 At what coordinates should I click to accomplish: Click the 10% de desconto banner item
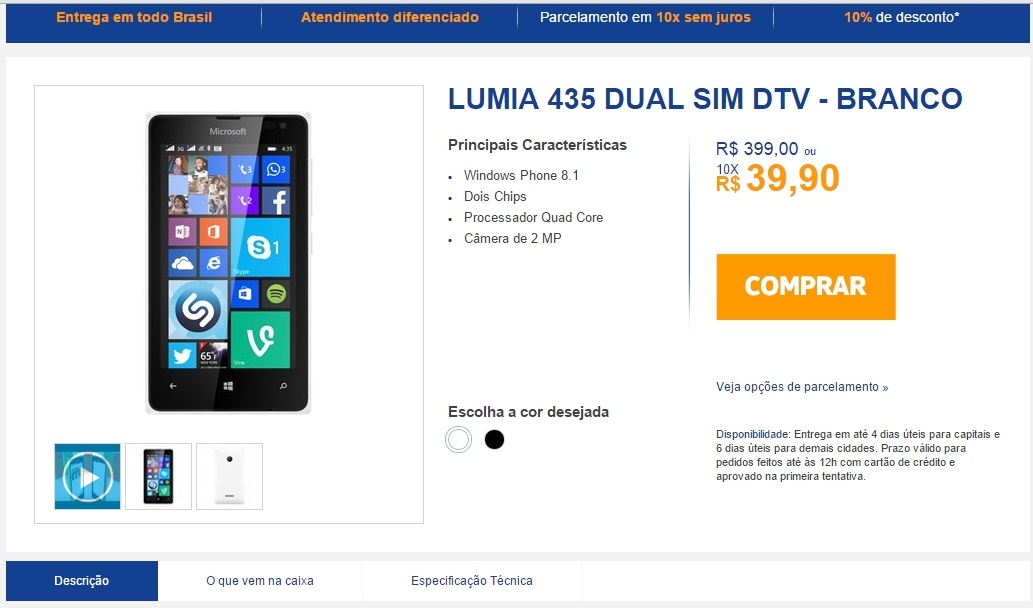(901, 17)
